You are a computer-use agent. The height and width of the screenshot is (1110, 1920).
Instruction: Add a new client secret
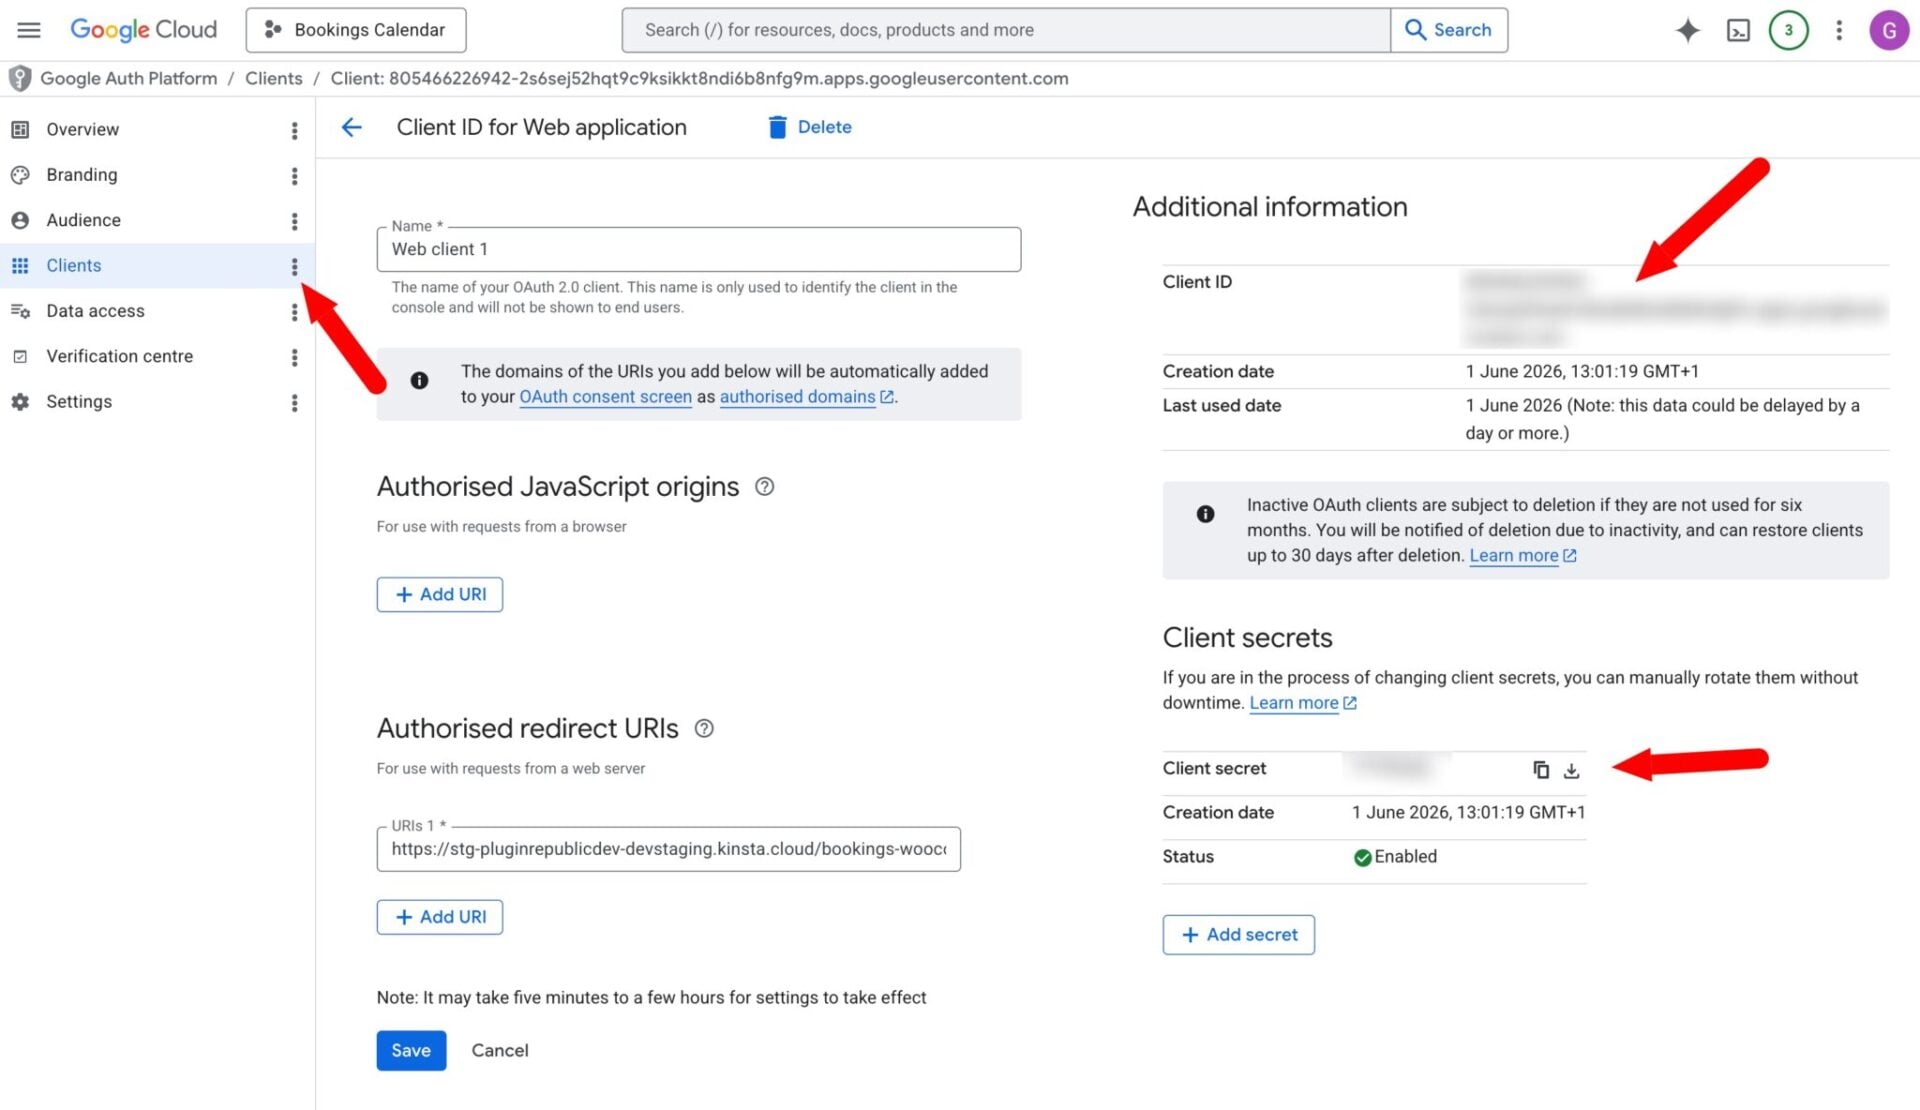(x=1238, y=935)
